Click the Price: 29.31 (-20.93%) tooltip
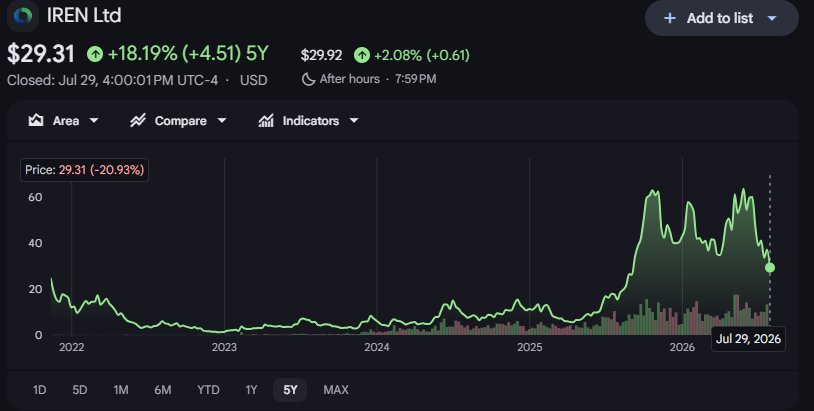814x411 pixels. click(84, 170)
